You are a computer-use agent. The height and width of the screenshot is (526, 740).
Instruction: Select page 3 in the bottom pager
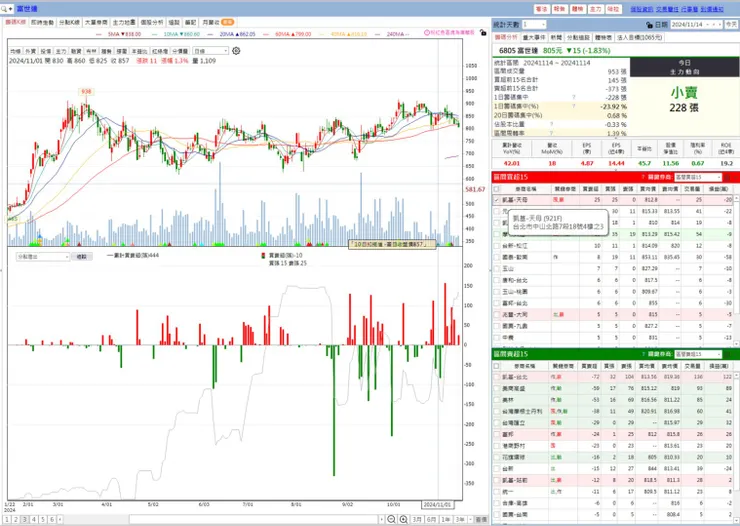(25, 519)
